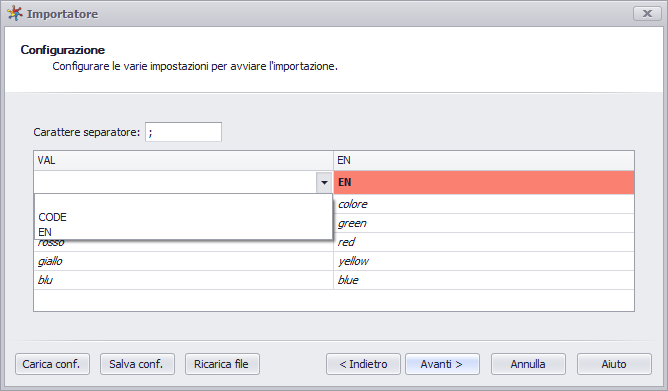Go back with the Indietro button
Image resolution: width=668 pixels, height=391 pixels.
[363, 364]
